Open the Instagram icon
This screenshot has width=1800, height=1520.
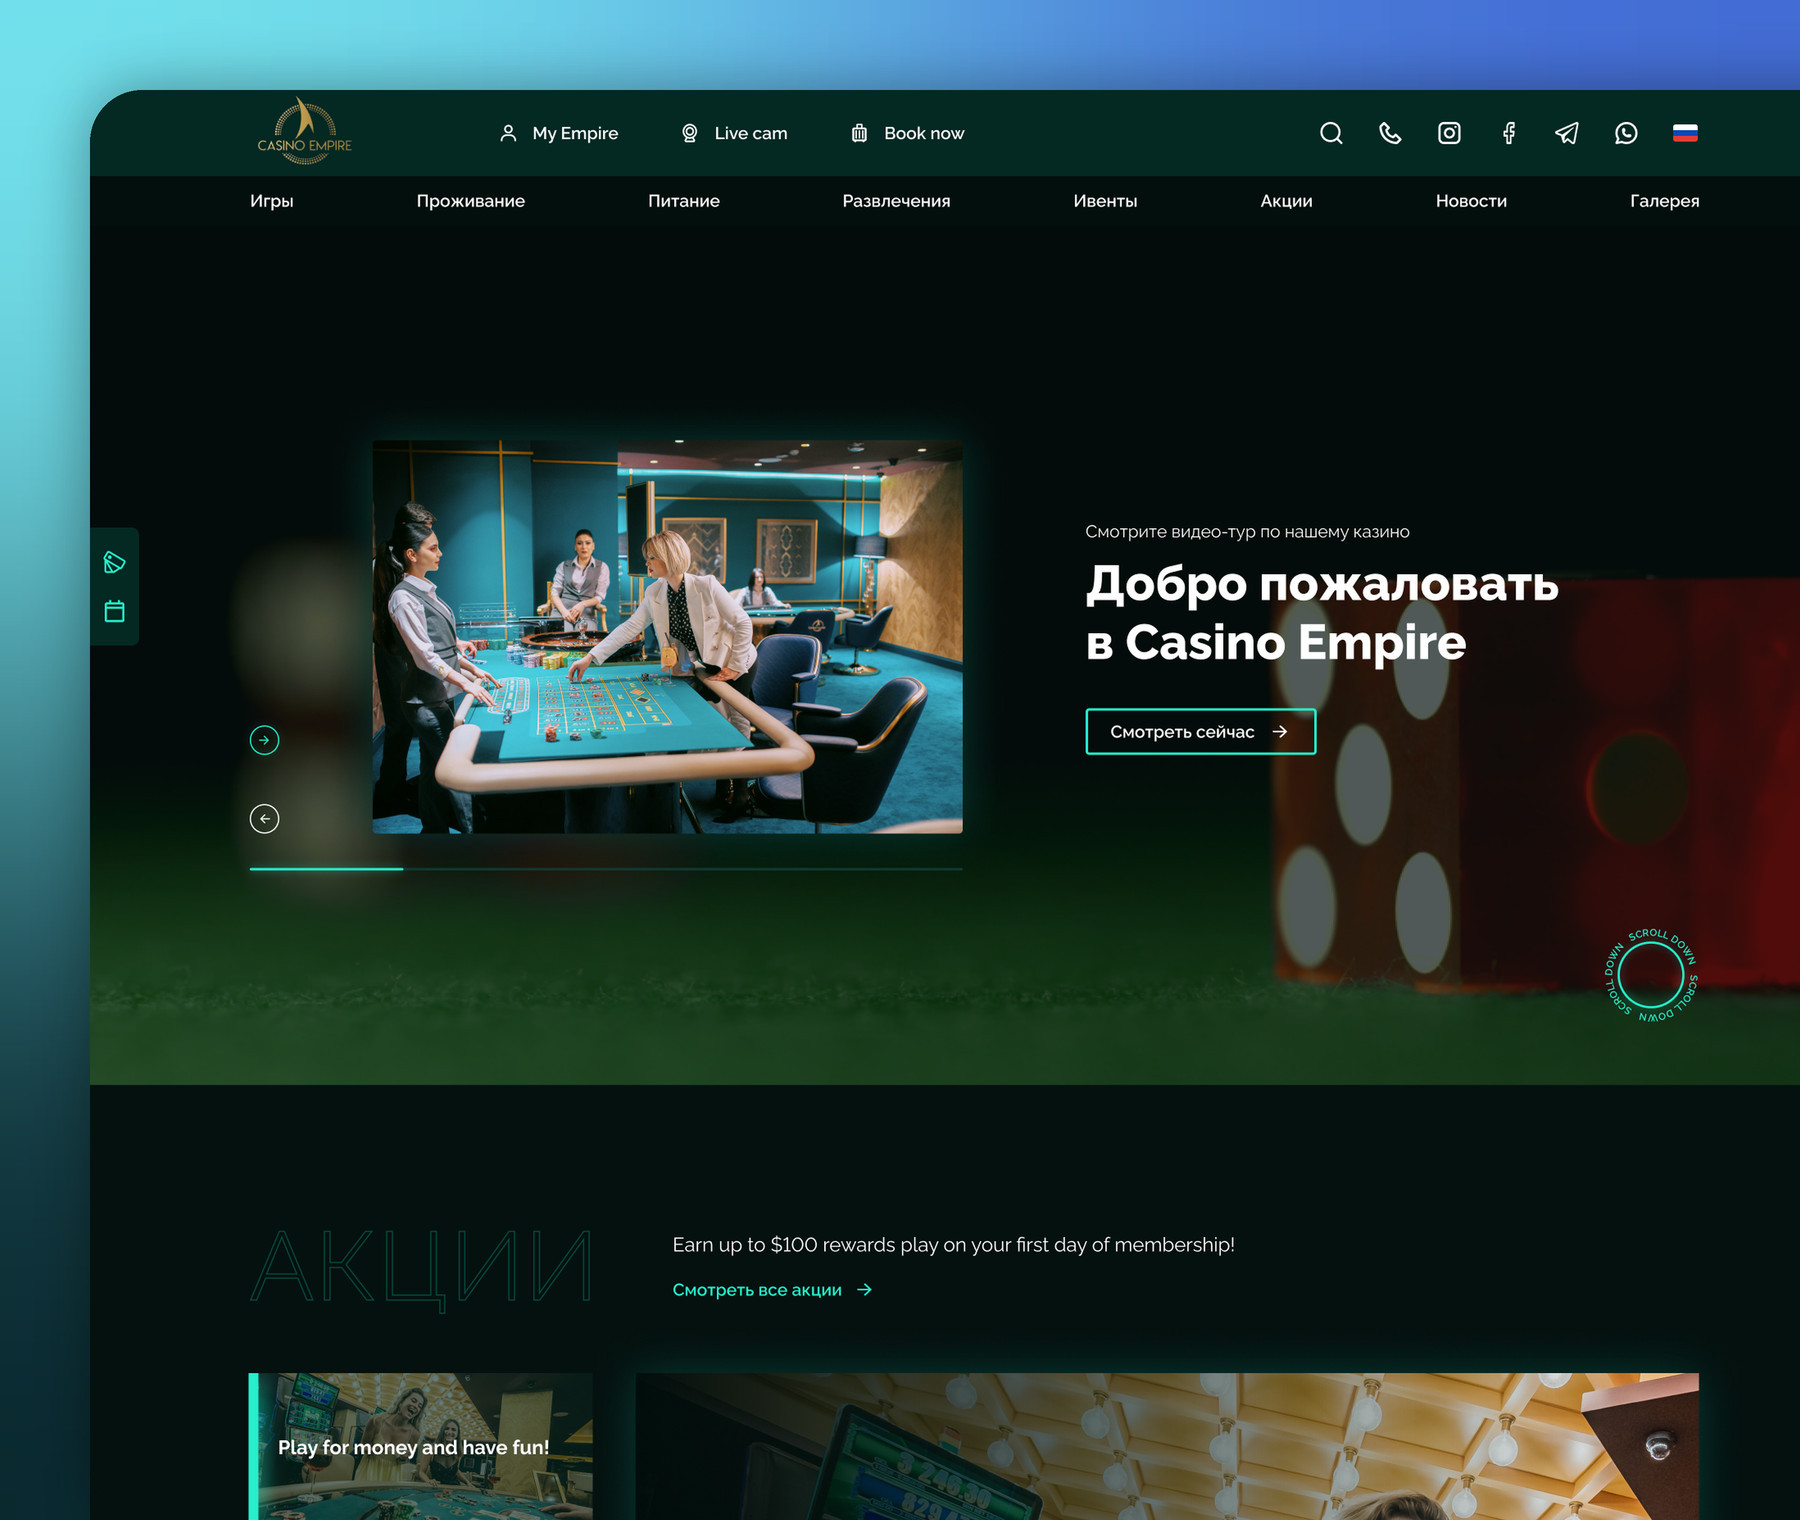1449,133
